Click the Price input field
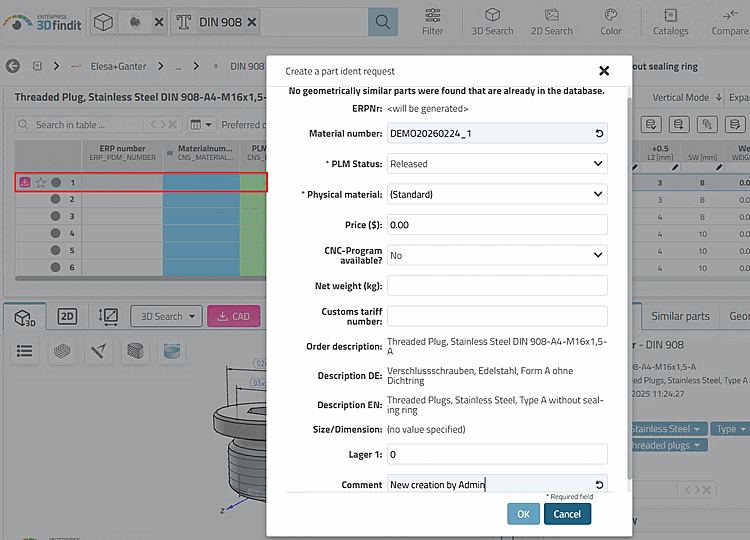750x540 pixels. (497, 225)
